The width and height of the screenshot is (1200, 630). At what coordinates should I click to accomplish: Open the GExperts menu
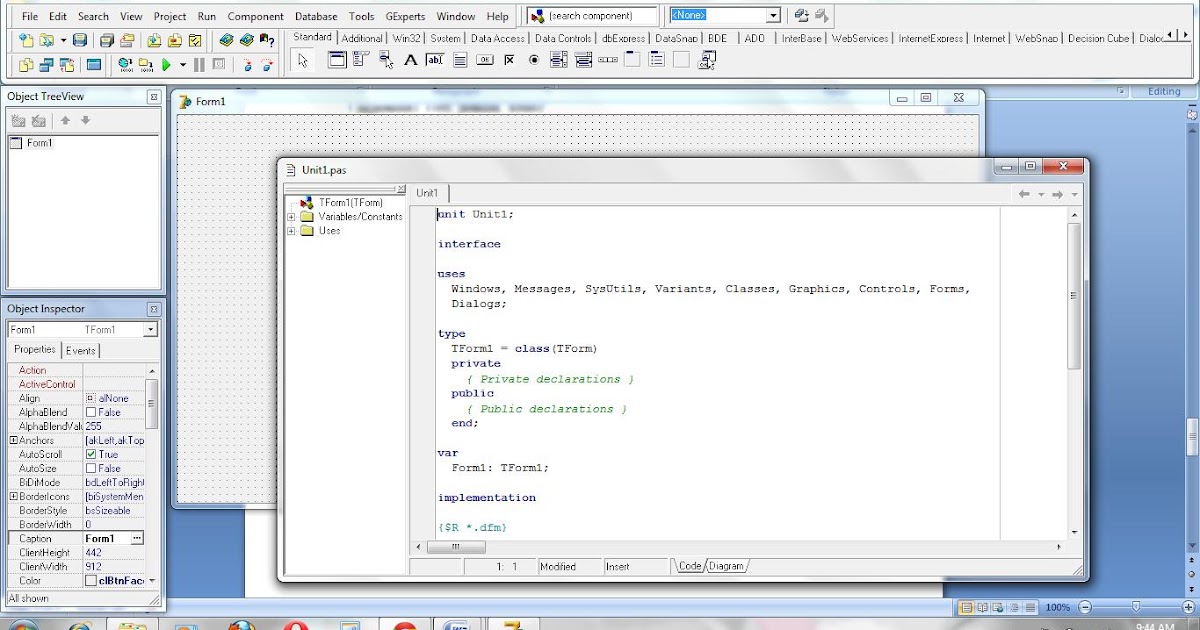pyautogui.click(x=405, y=16)
